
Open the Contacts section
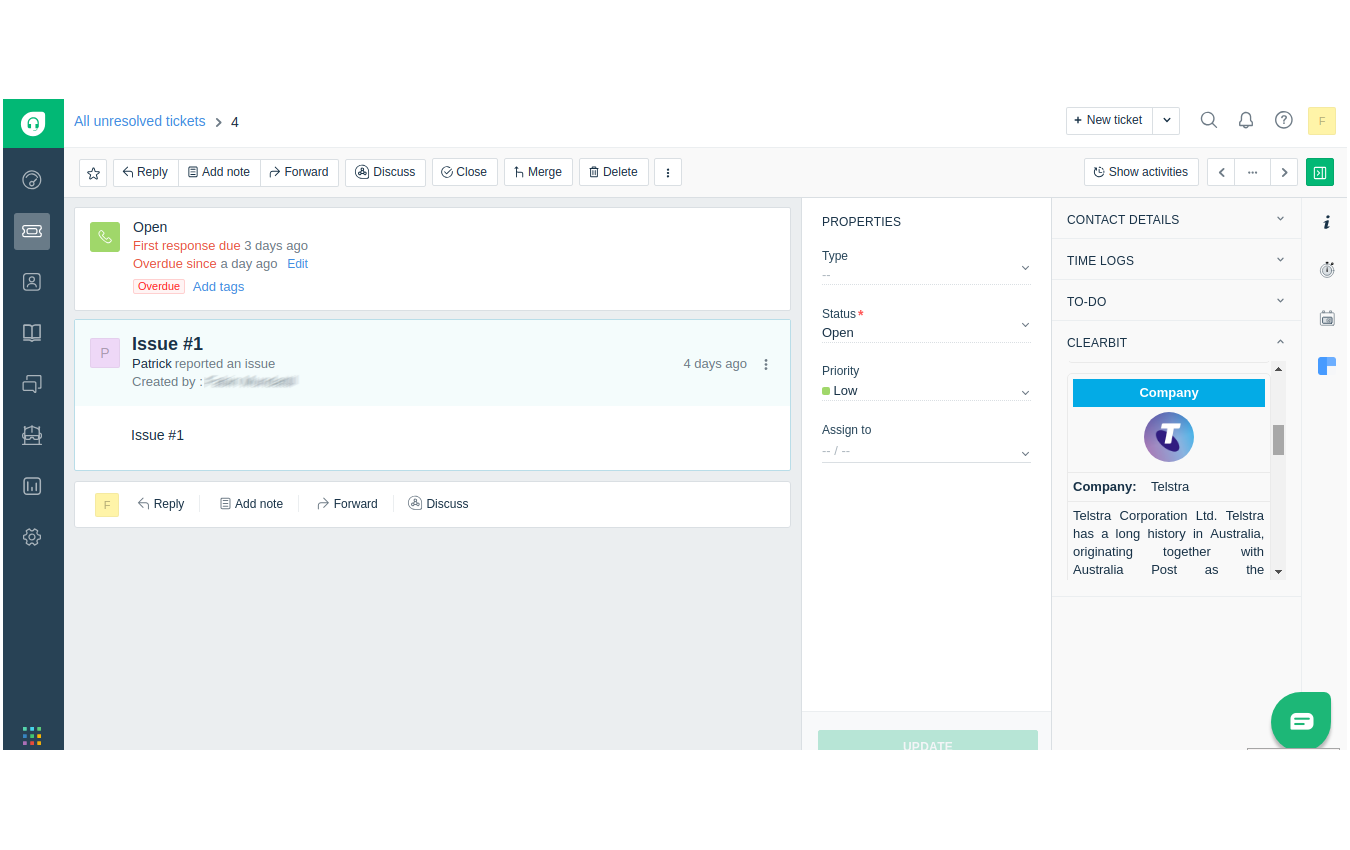pyautogui.click(x=32, y=281)
